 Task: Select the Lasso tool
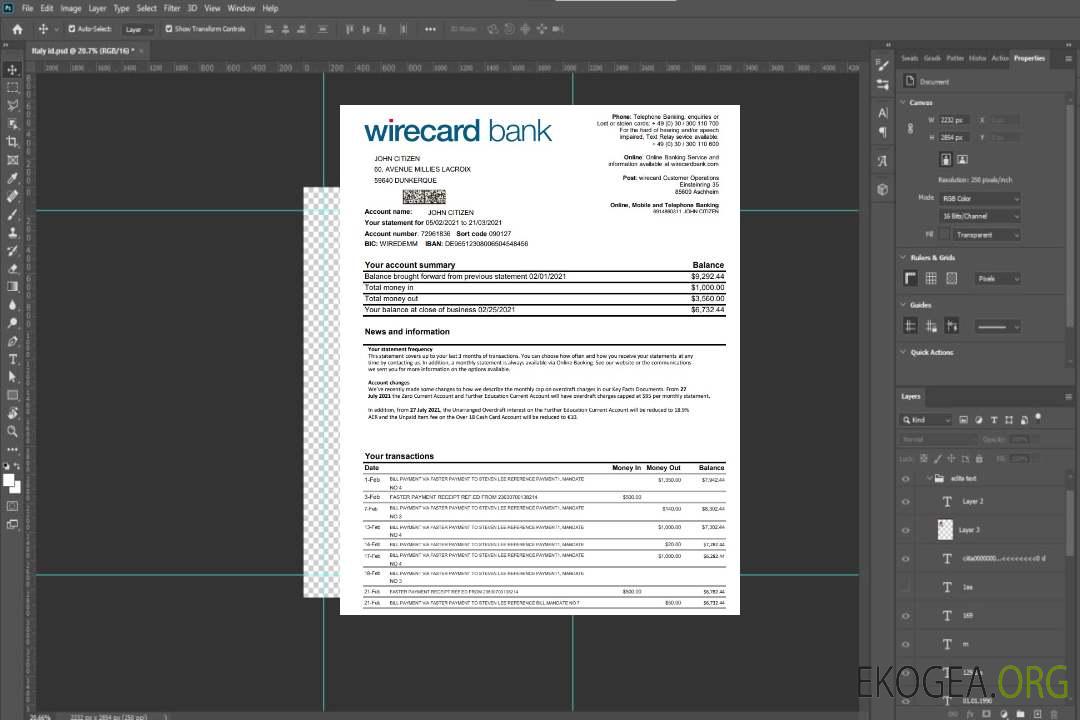click(12, 105)
